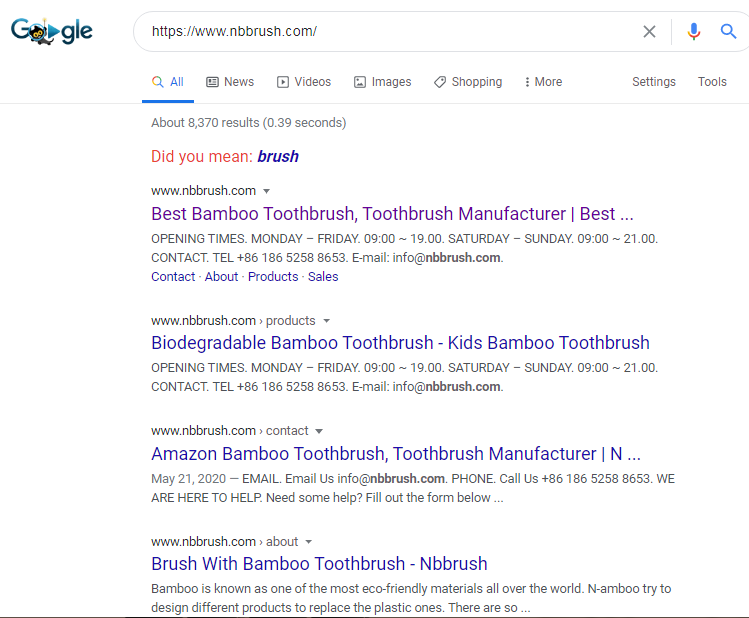This screenshot has width=749, height=618.
Task: Expand dropdown arrow next to 'products' URL
Action: pyautogui.click(x=327, y=321)
